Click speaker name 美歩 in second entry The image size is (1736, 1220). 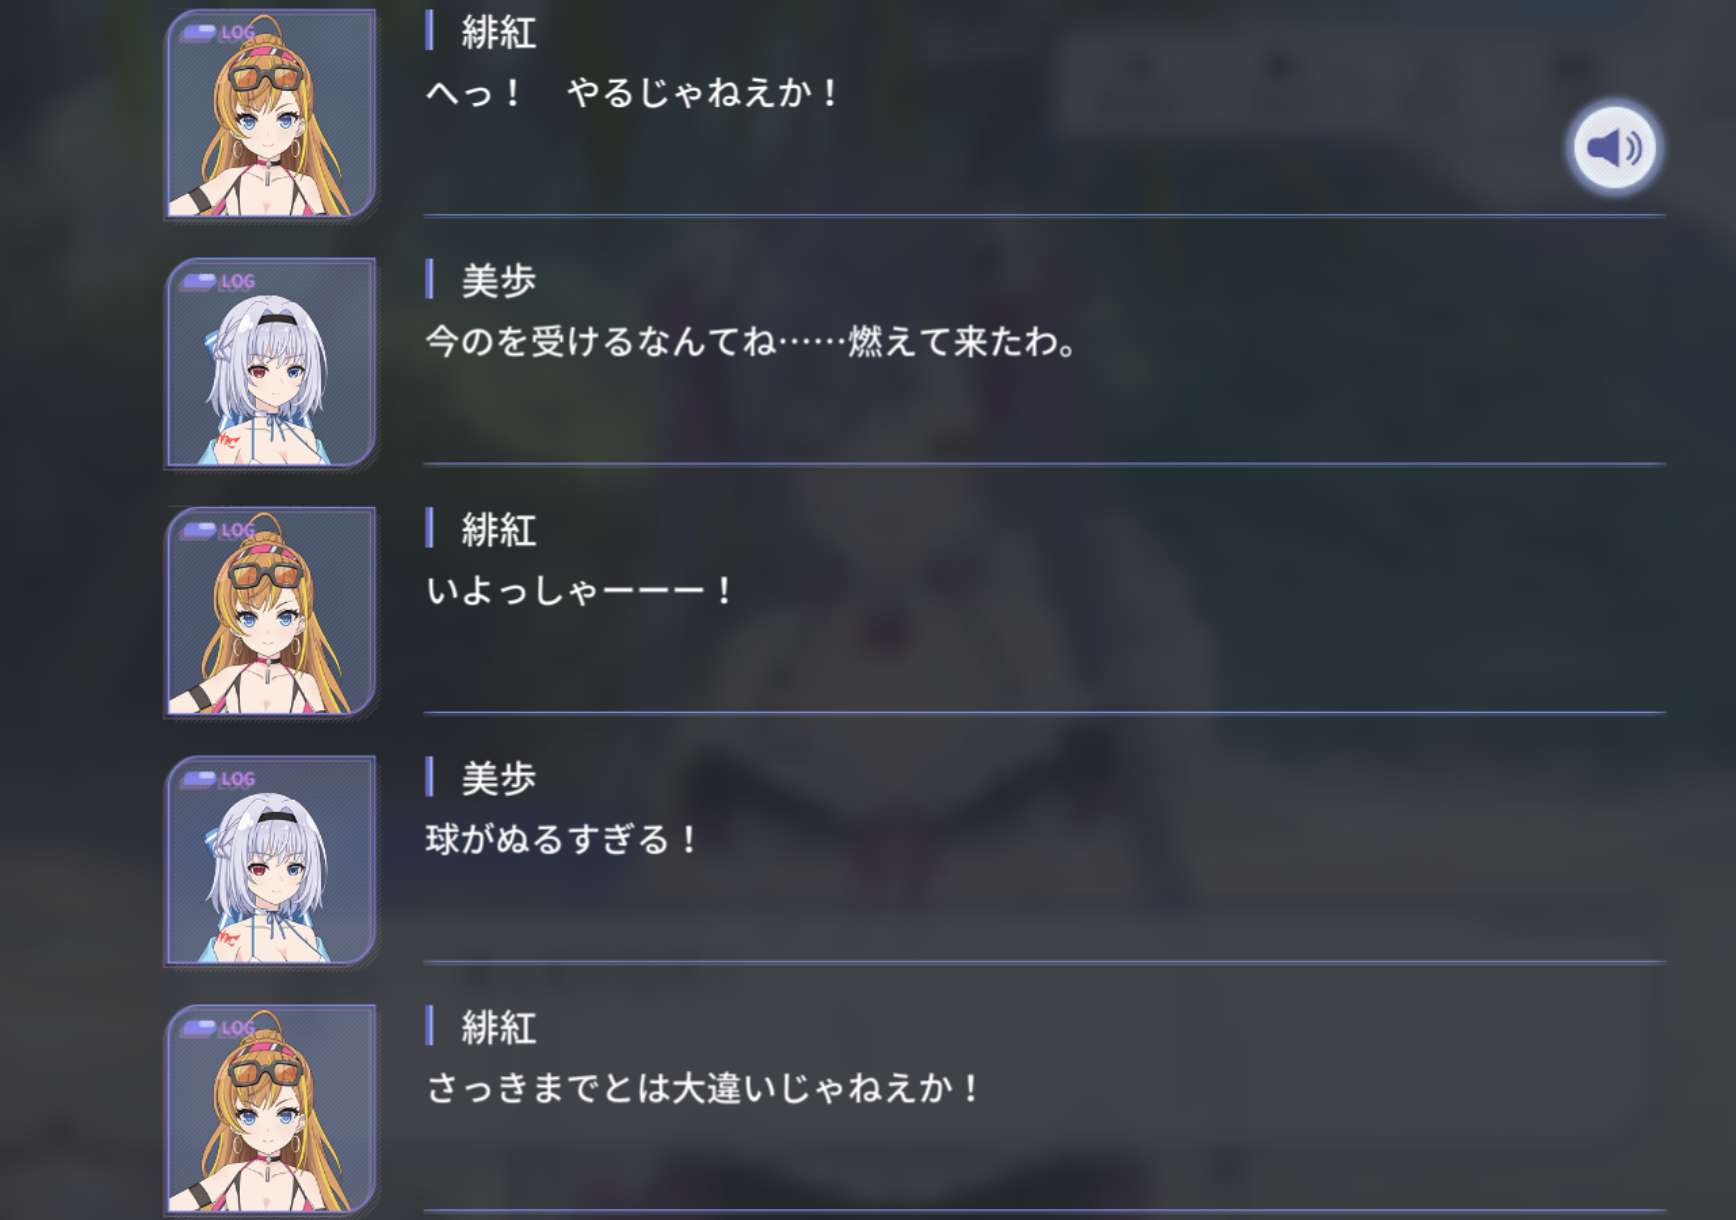498,281
